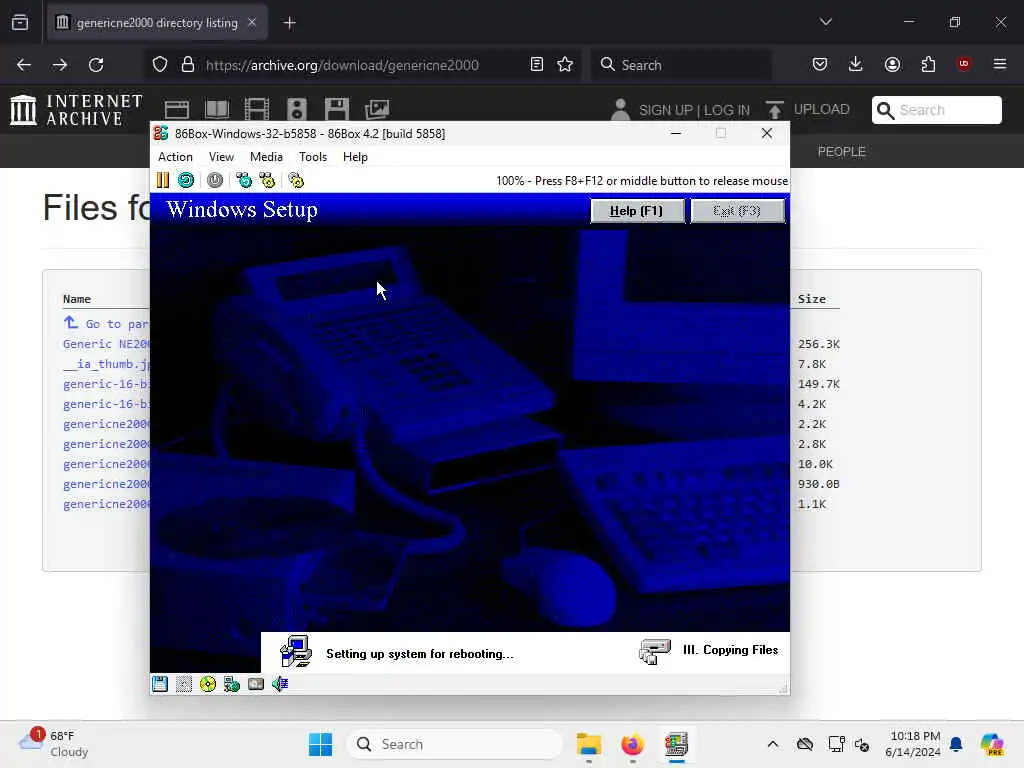Click the sound icon in 86Box status bar
Viewport: 1024px width, 768px height.
[x=280, y=684]
